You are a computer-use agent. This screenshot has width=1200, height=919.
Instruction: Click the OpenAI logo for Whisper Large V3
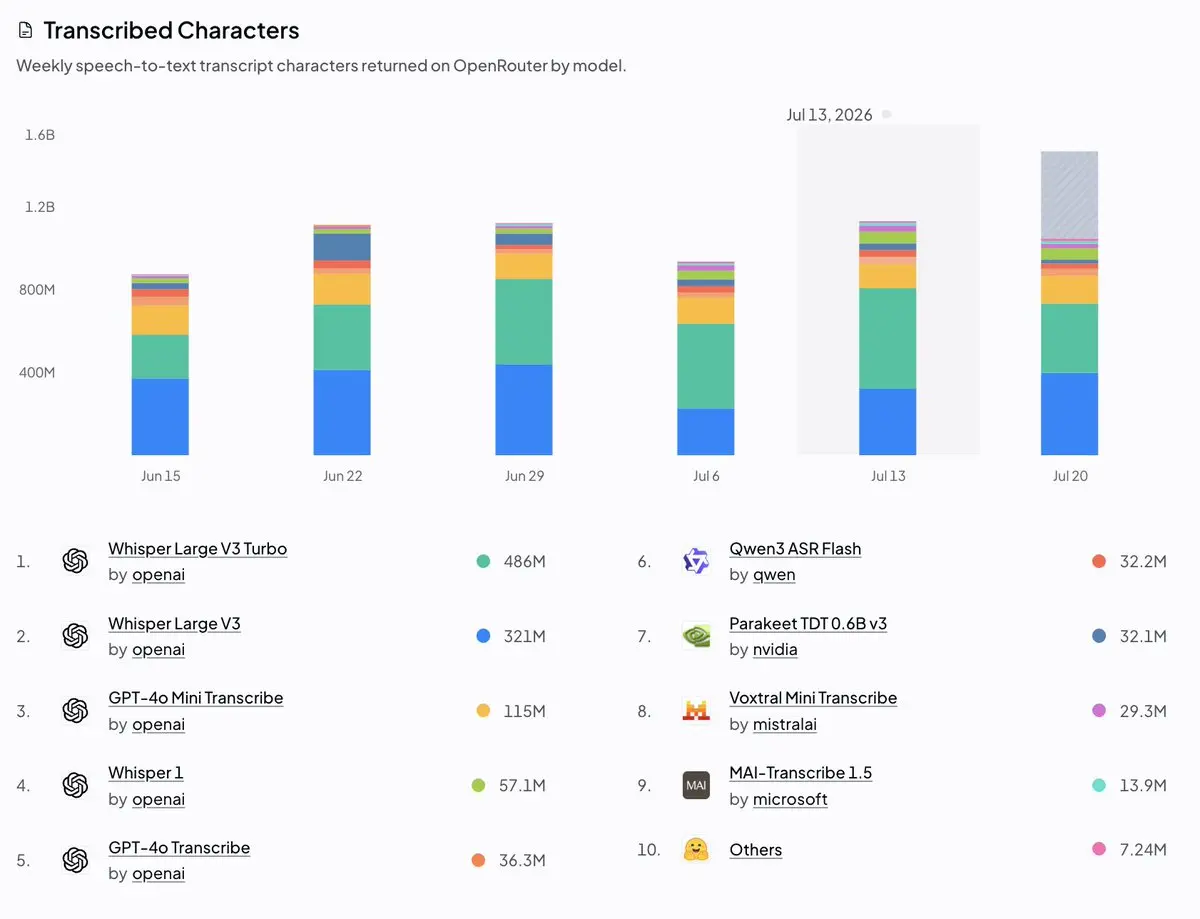click(x=75, y=636)
